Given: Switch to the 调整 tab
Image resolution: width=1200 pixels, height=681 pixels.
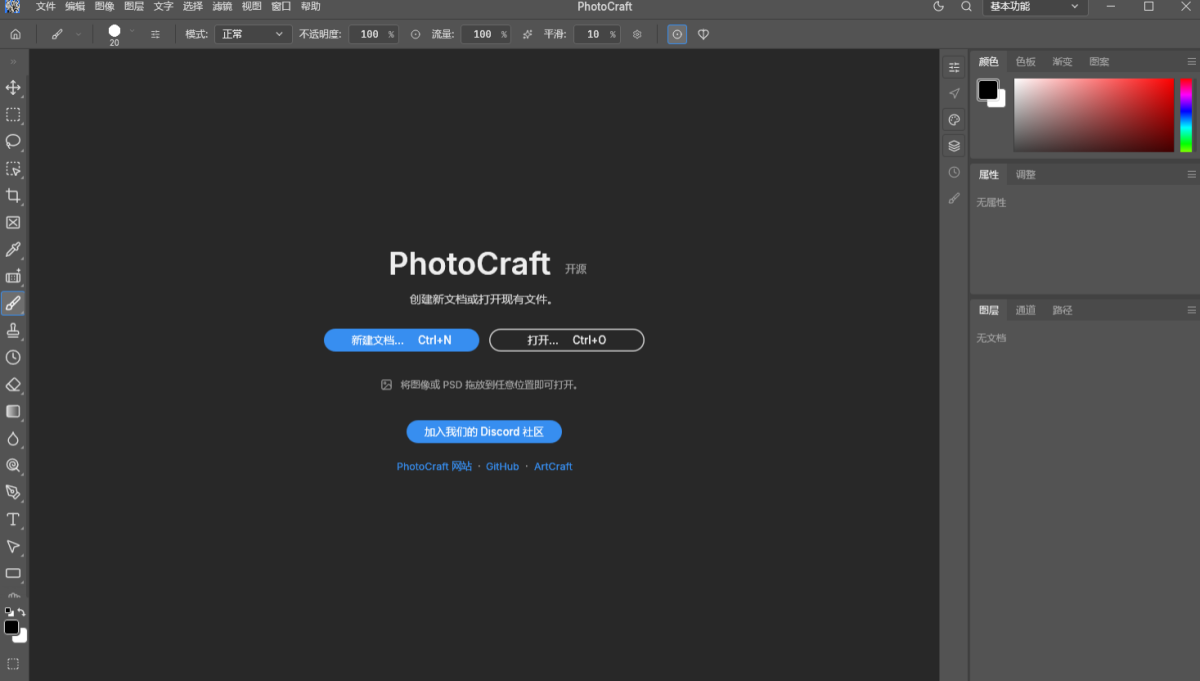Looking at the screenshot, I should (x=1026, y=174).
